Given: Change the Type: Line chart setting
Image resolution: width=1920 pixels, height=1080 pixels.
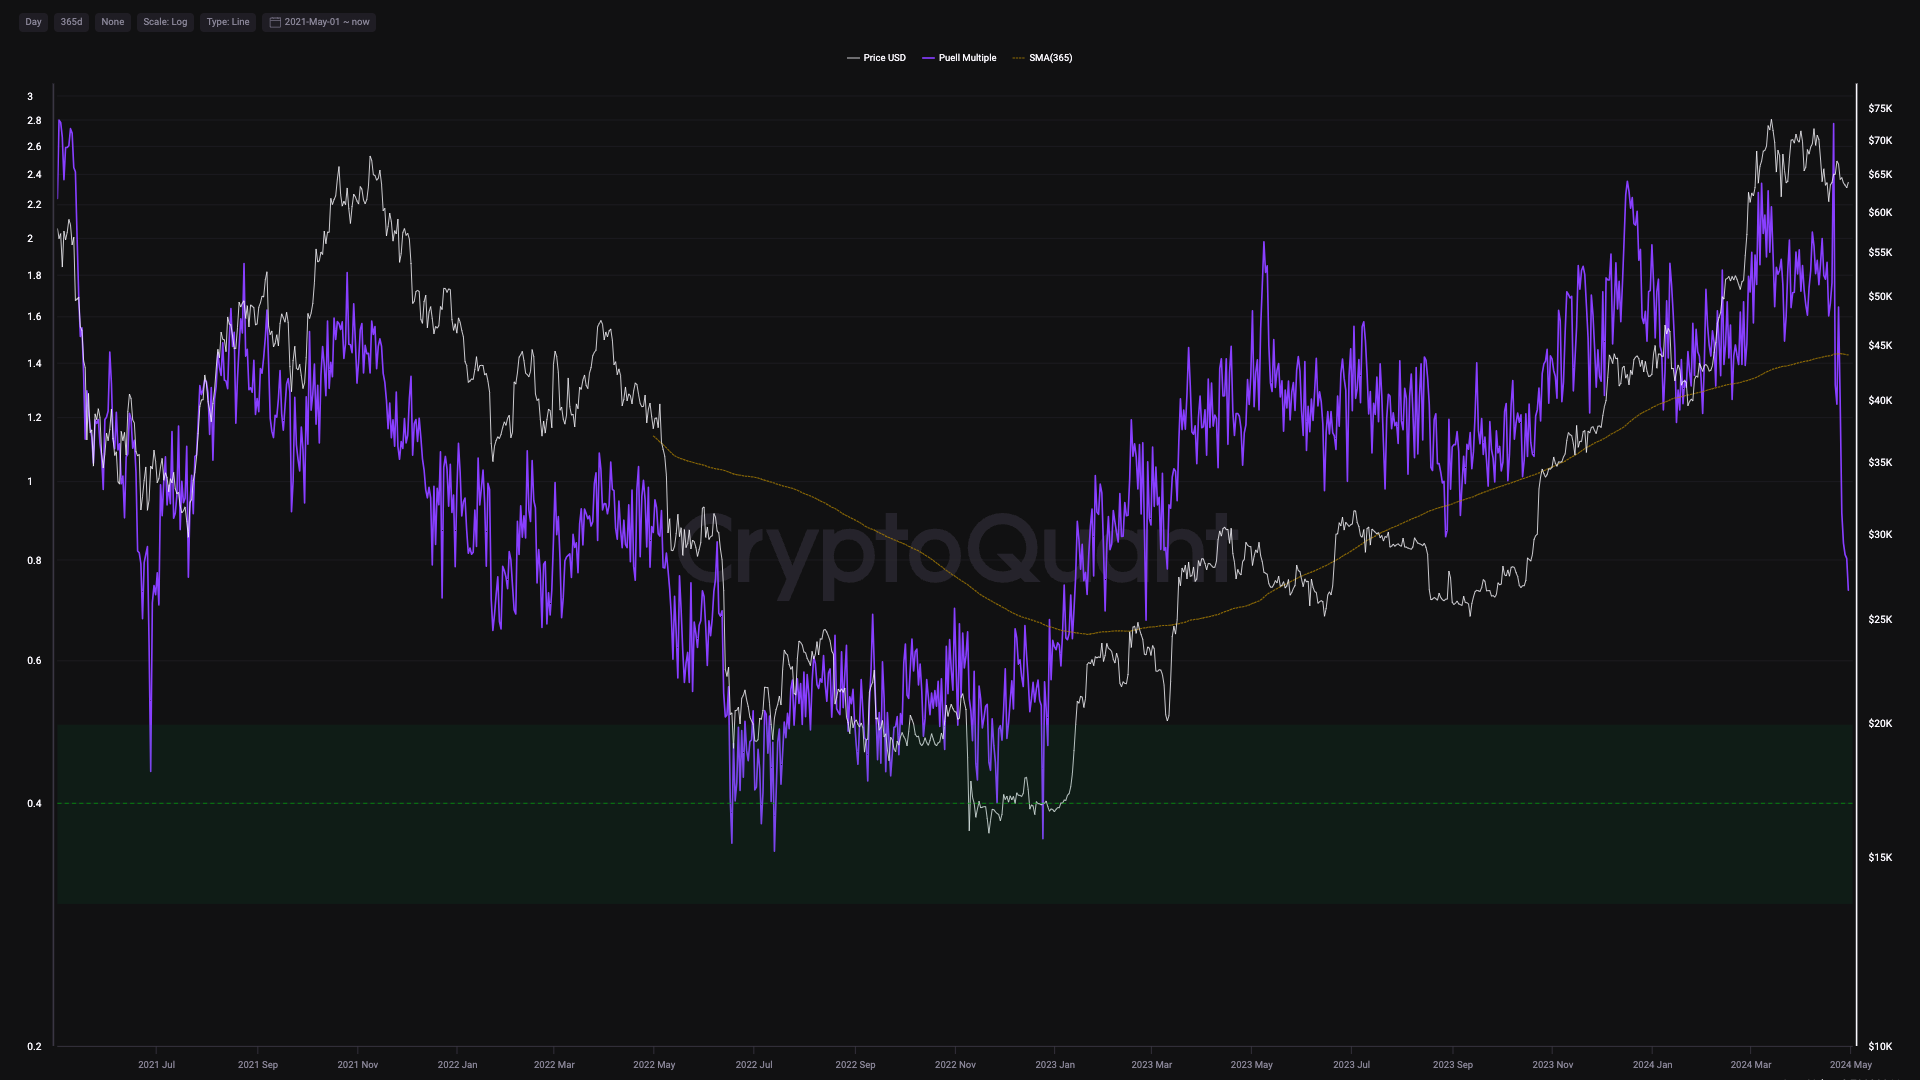Looking at the screenshot, I should (228, 22).
